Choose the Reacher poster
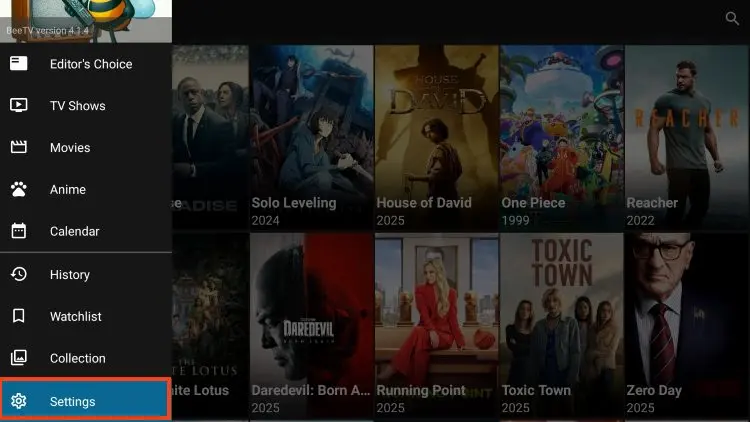This screenshot has width=750, height=422. pyautogui.click(x=687, y=138)
